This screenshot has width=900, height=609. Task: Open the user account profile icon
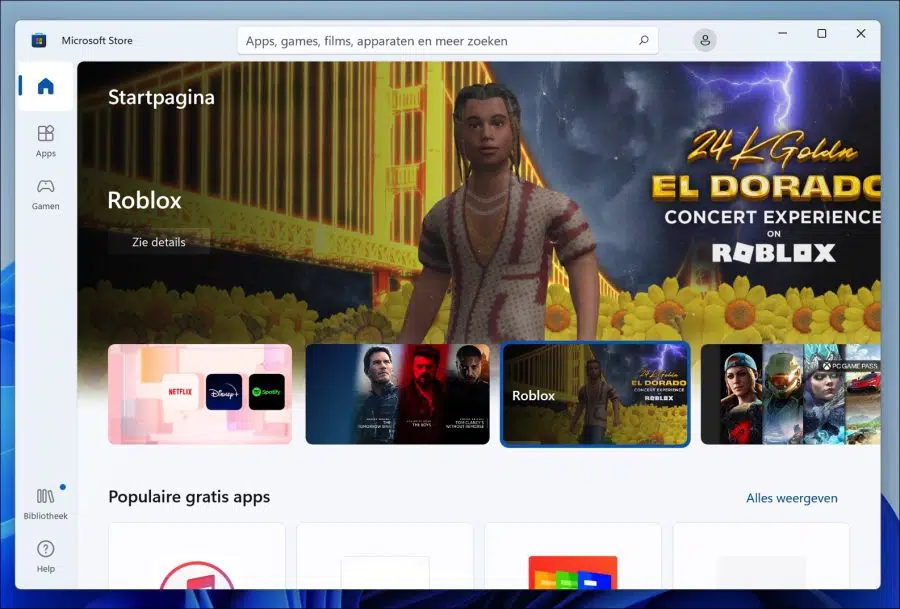pos(705,40)
